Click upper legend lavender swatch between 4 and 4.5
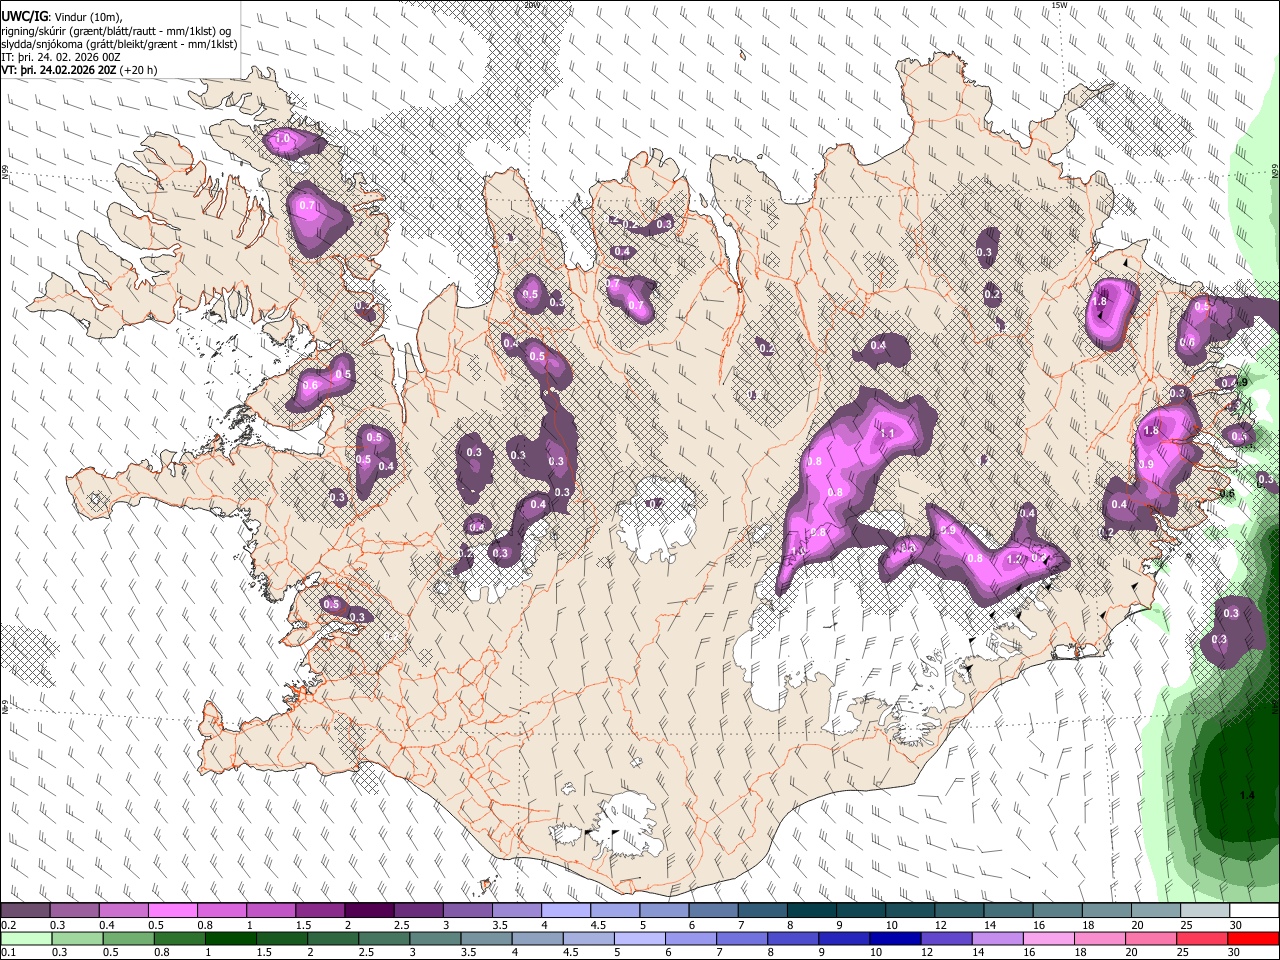The image size is (1280, 960). point(565,911)
